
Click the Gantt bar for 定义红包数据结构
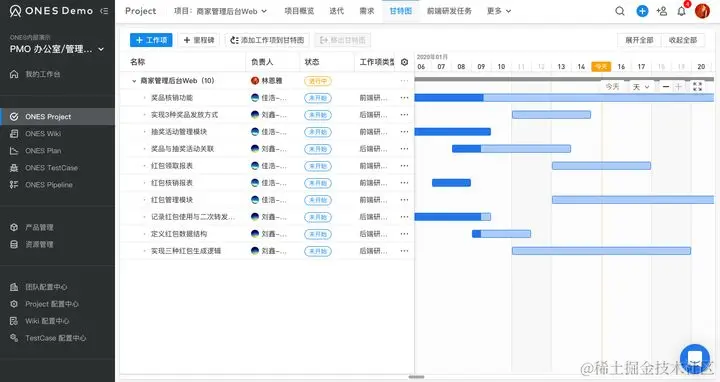pos(501,234)
